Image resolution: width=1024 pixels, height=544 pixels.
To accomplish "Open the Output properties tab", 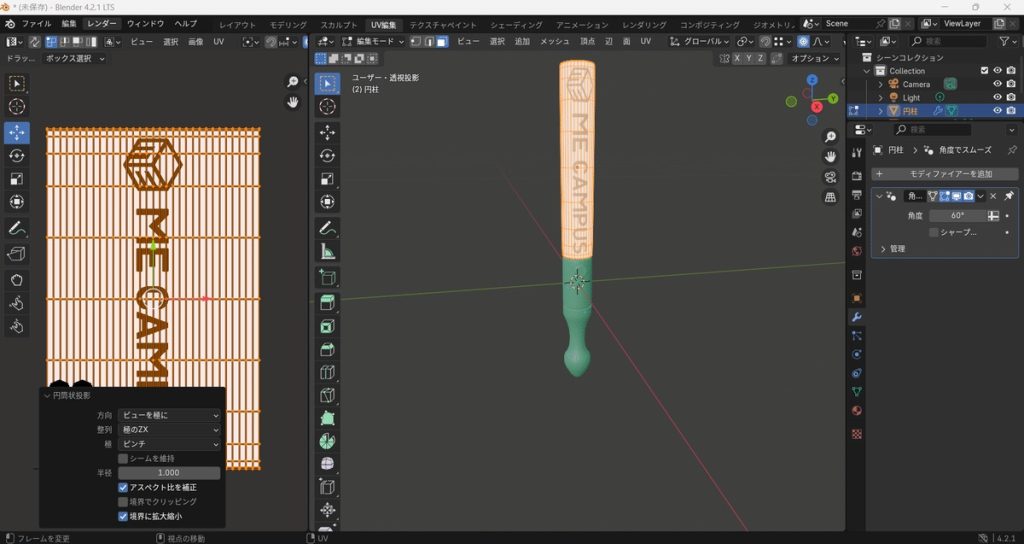I will (x=856, y=195).
